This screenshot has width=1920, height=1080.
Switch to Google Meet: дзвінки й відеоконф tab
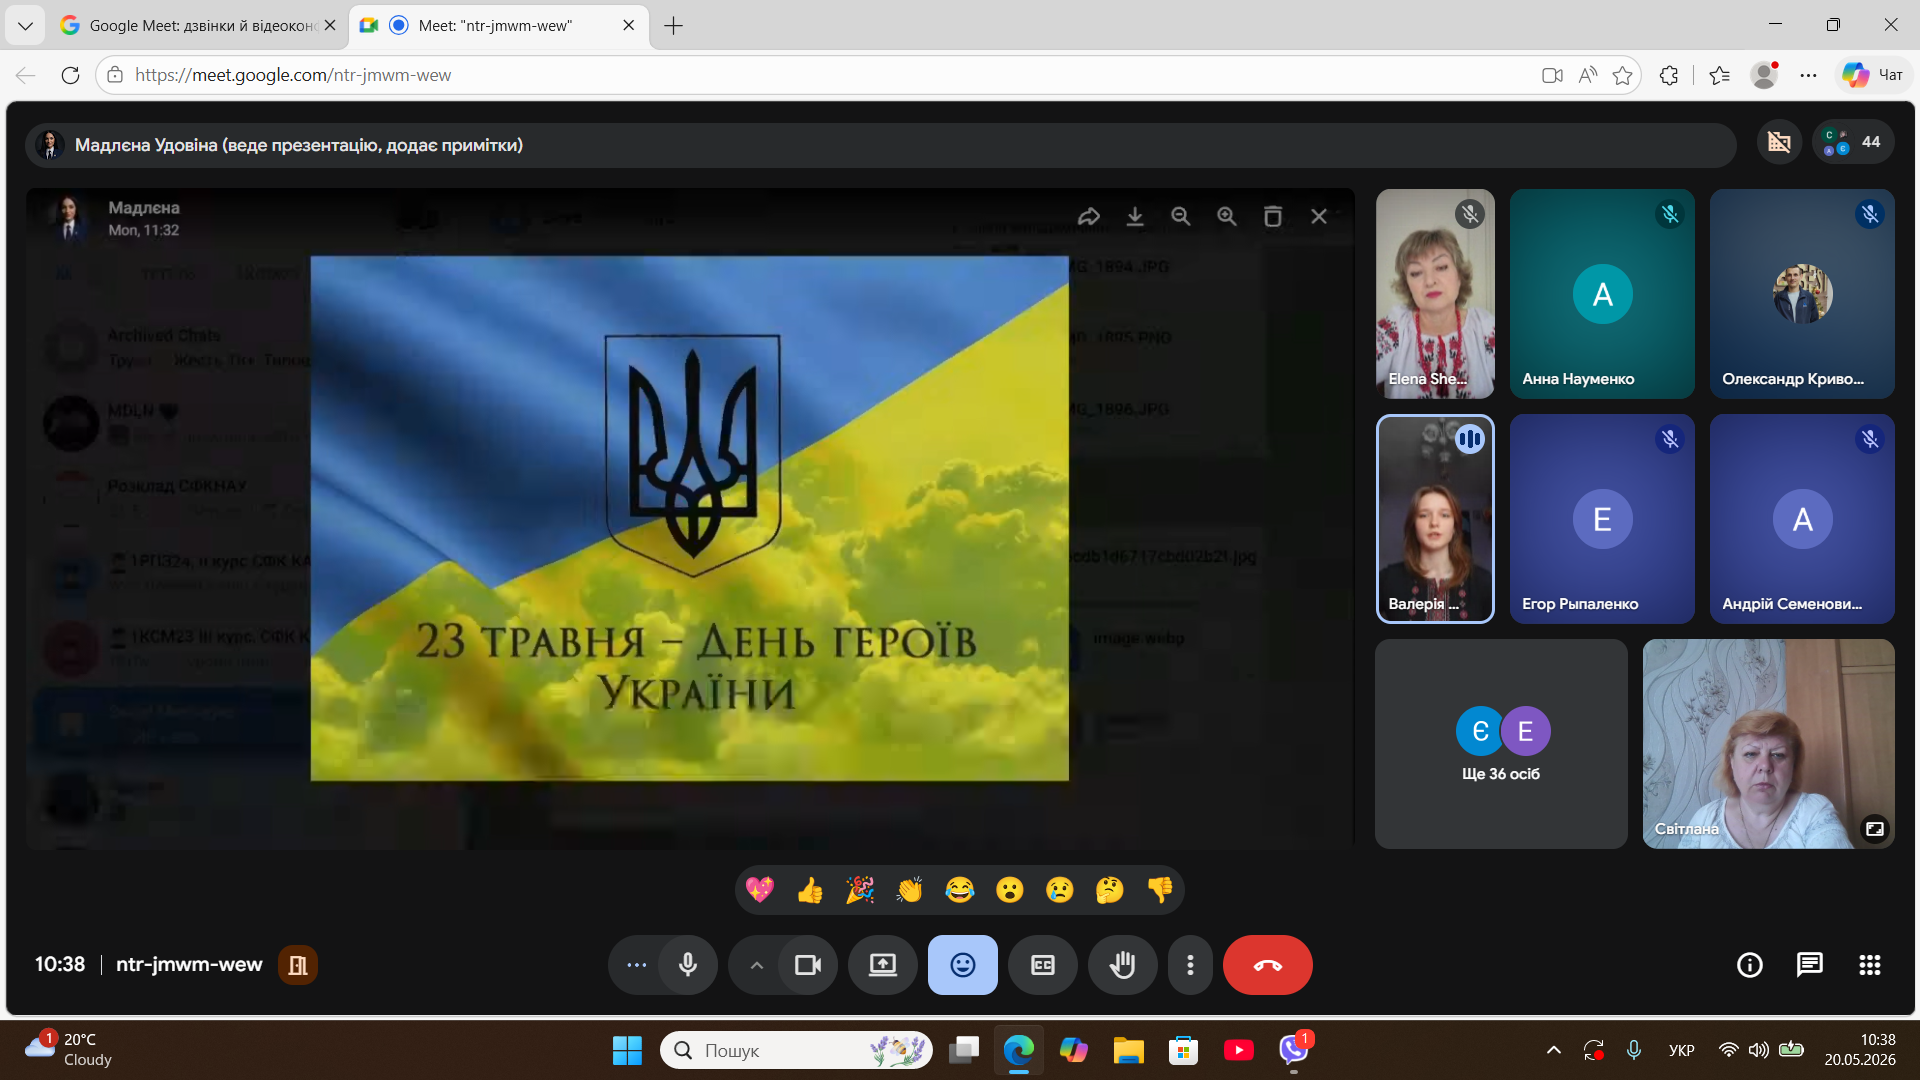pos(197,25)
